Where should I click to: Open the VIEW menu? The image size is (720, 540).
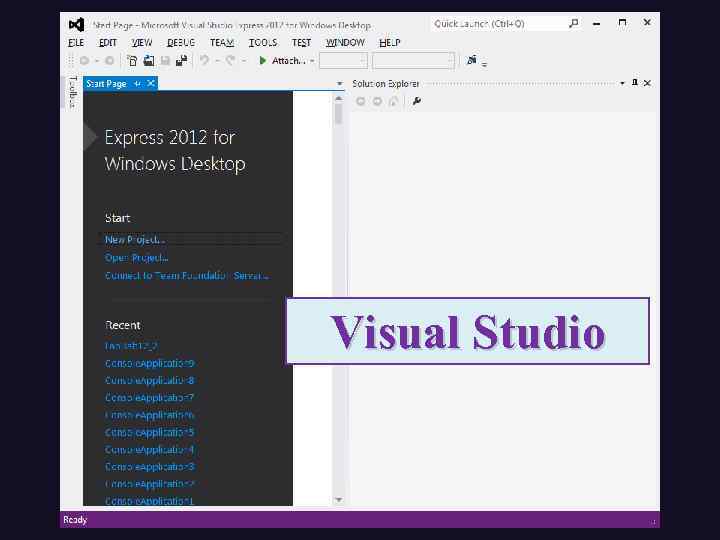pos(141,43)
